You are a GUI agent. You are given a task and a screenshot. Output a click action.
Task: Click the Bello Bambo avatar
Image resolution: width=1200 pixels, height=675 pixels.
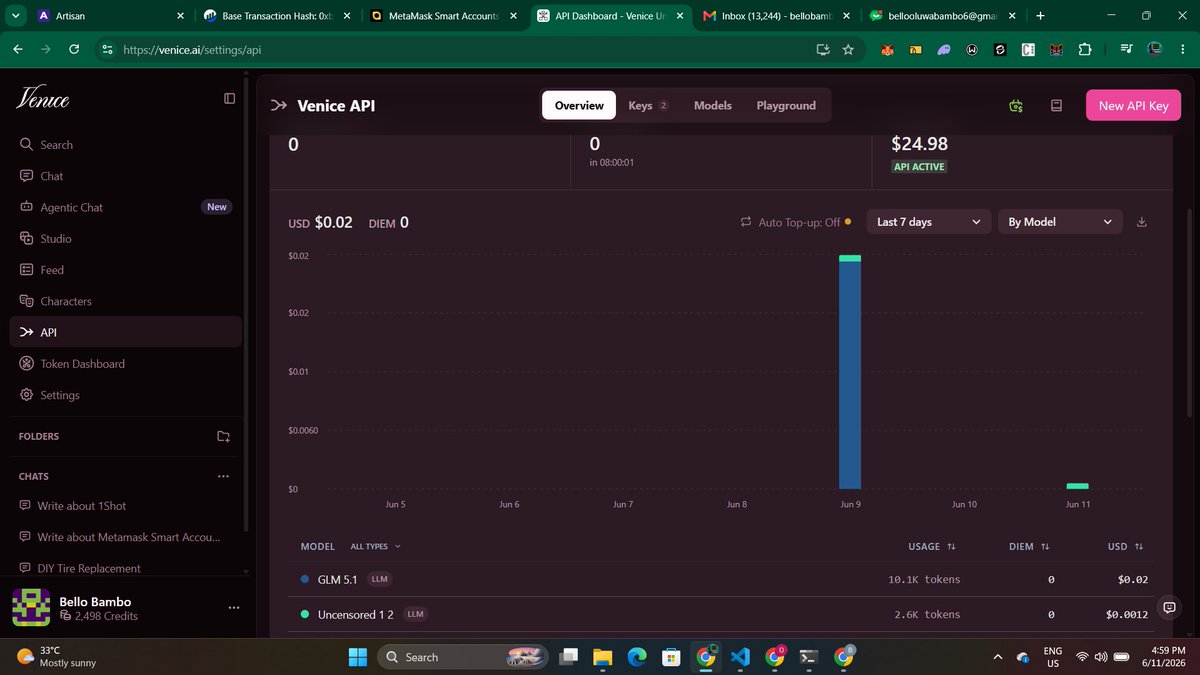coord(31,608)
